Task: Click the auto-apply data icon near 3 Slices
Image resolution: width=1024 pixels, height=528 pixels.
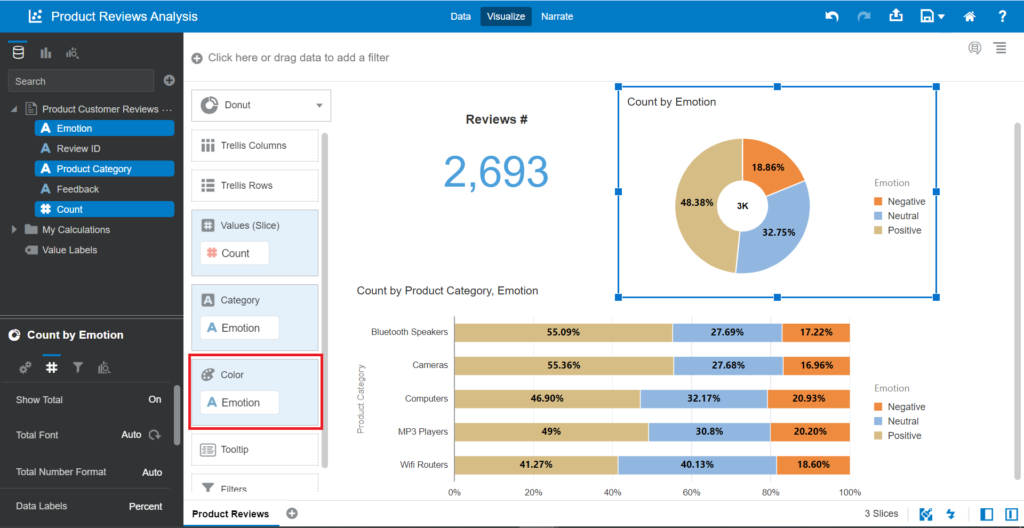Action: [925, 514]
